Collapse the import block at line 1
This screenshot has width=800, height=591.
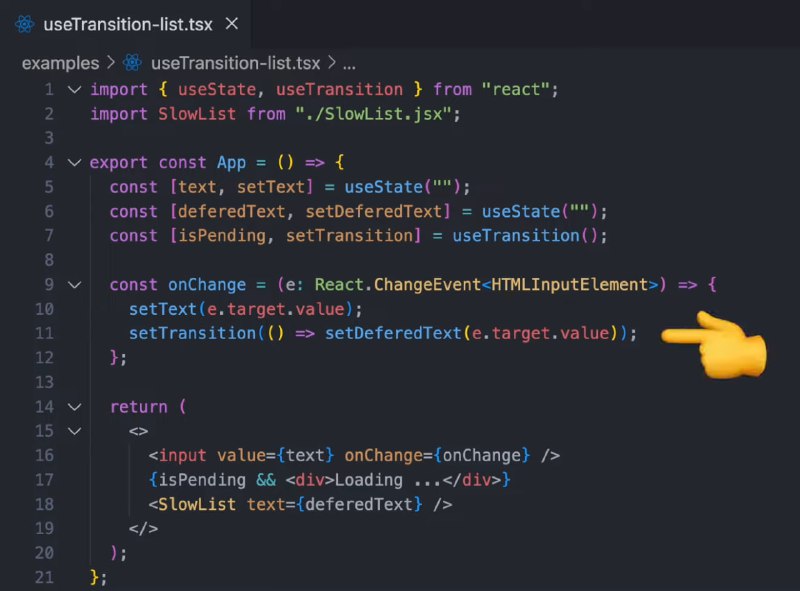[74, 90]
